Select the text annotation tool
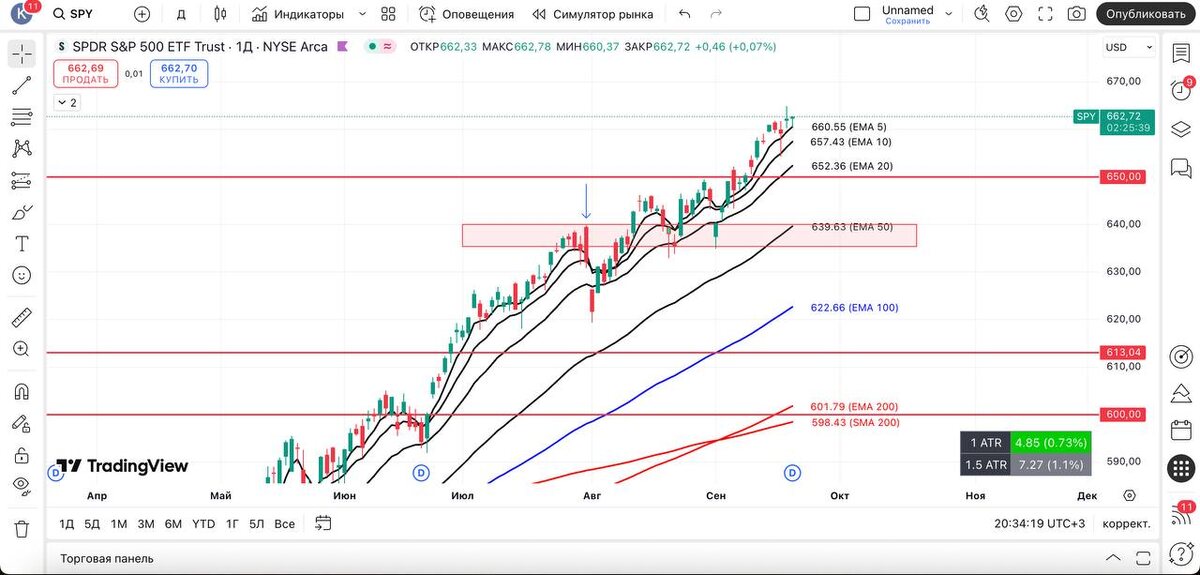 pos(21,243)
